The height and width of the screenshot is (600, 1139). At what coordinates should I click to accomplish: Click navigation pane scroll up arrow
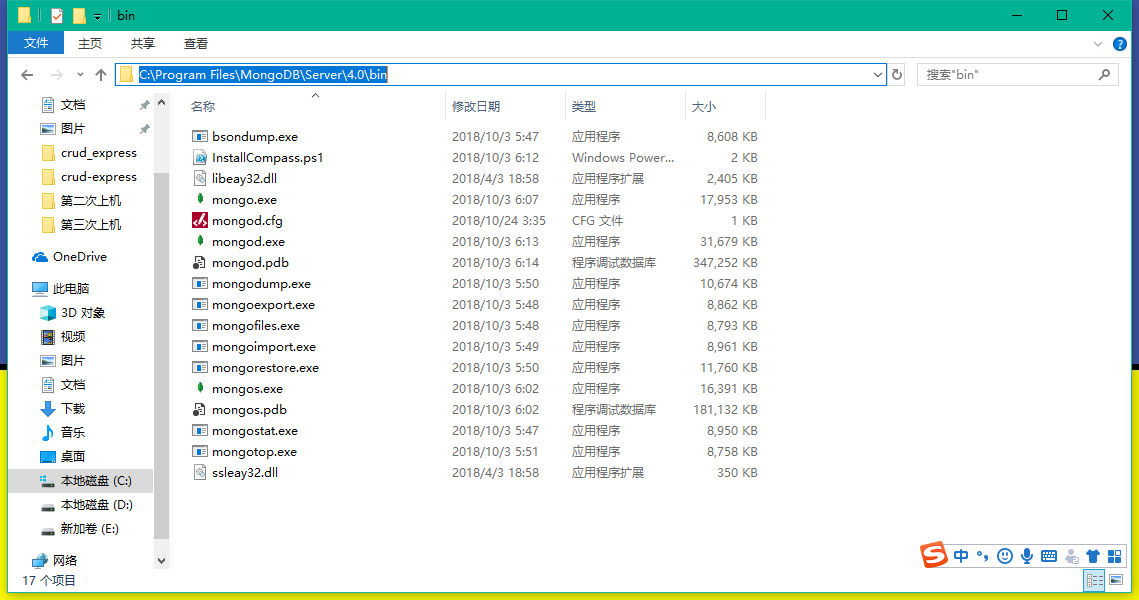[x=161, y=103]
